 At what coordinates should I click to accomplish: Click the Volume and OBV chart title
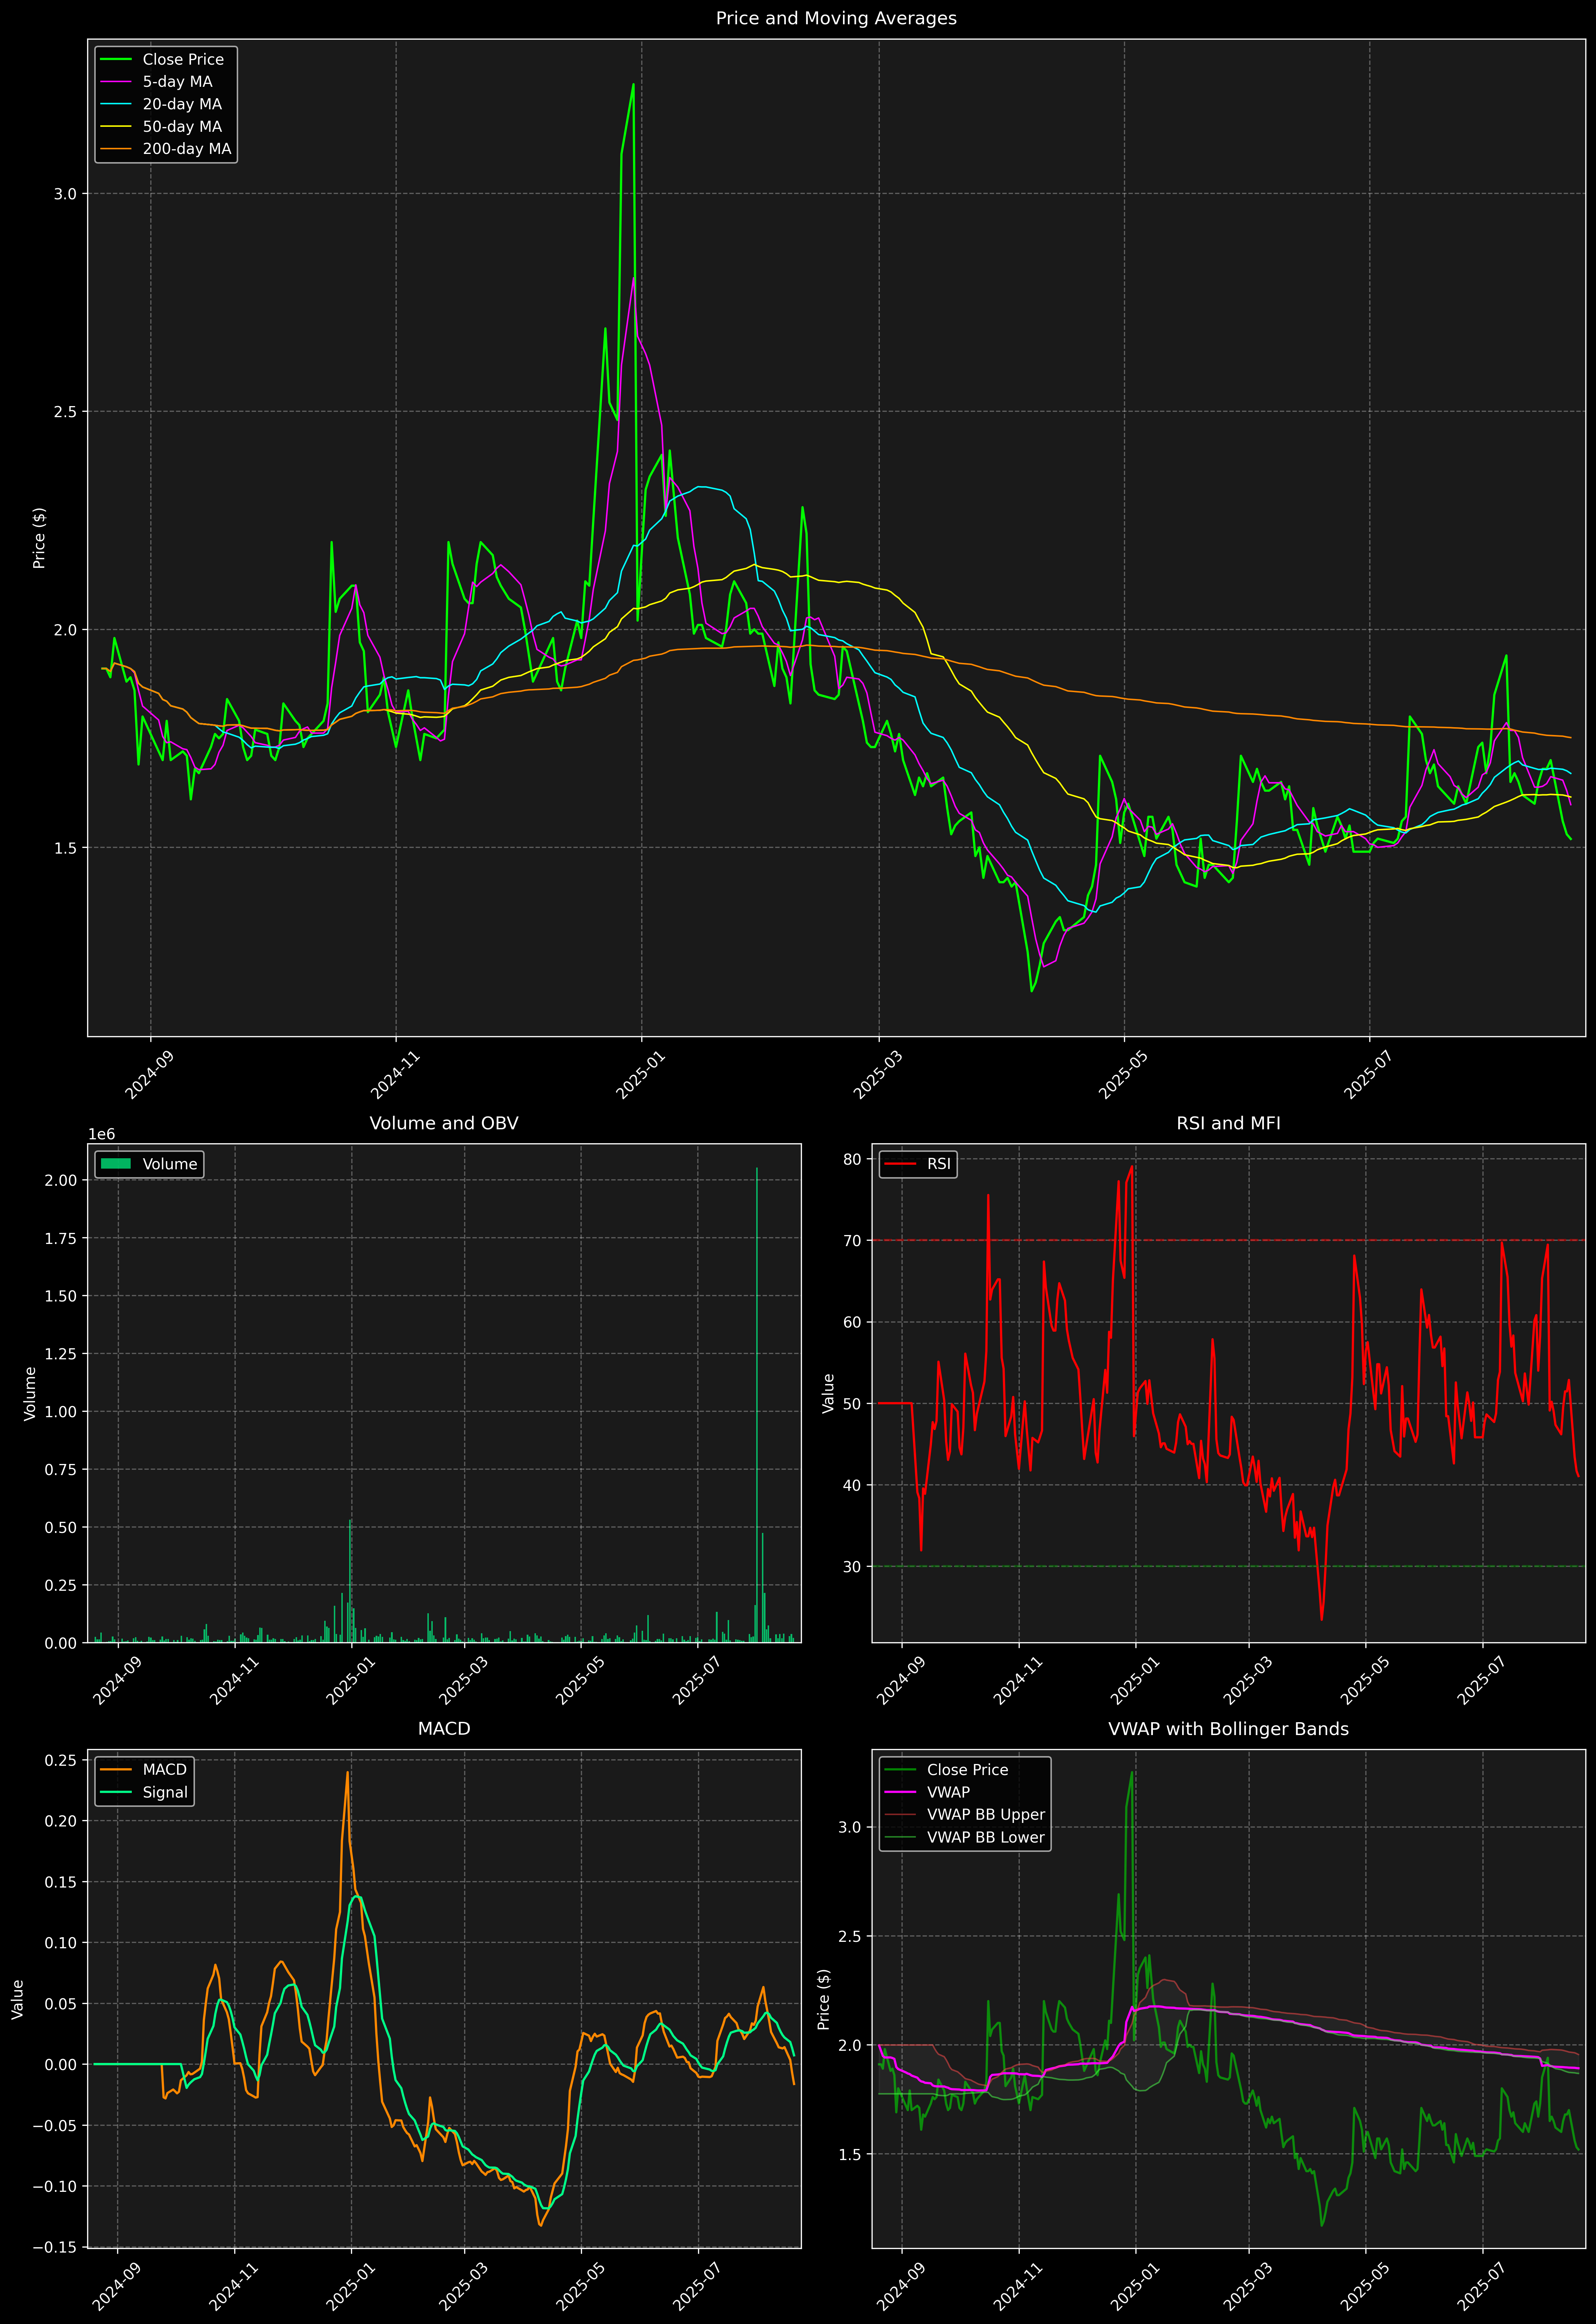coord(444,1123)
